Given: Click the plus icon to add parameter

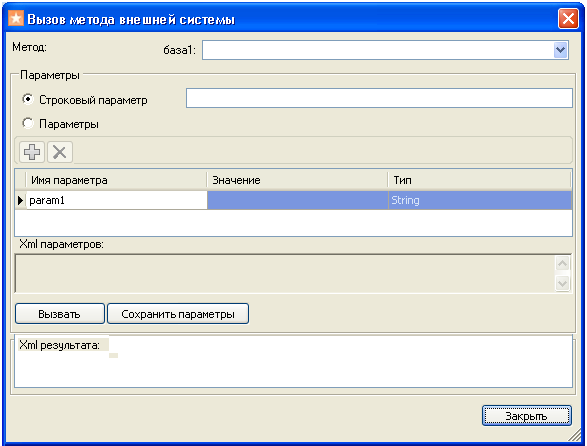Looking at the screenshot, I should pos(32,152).
